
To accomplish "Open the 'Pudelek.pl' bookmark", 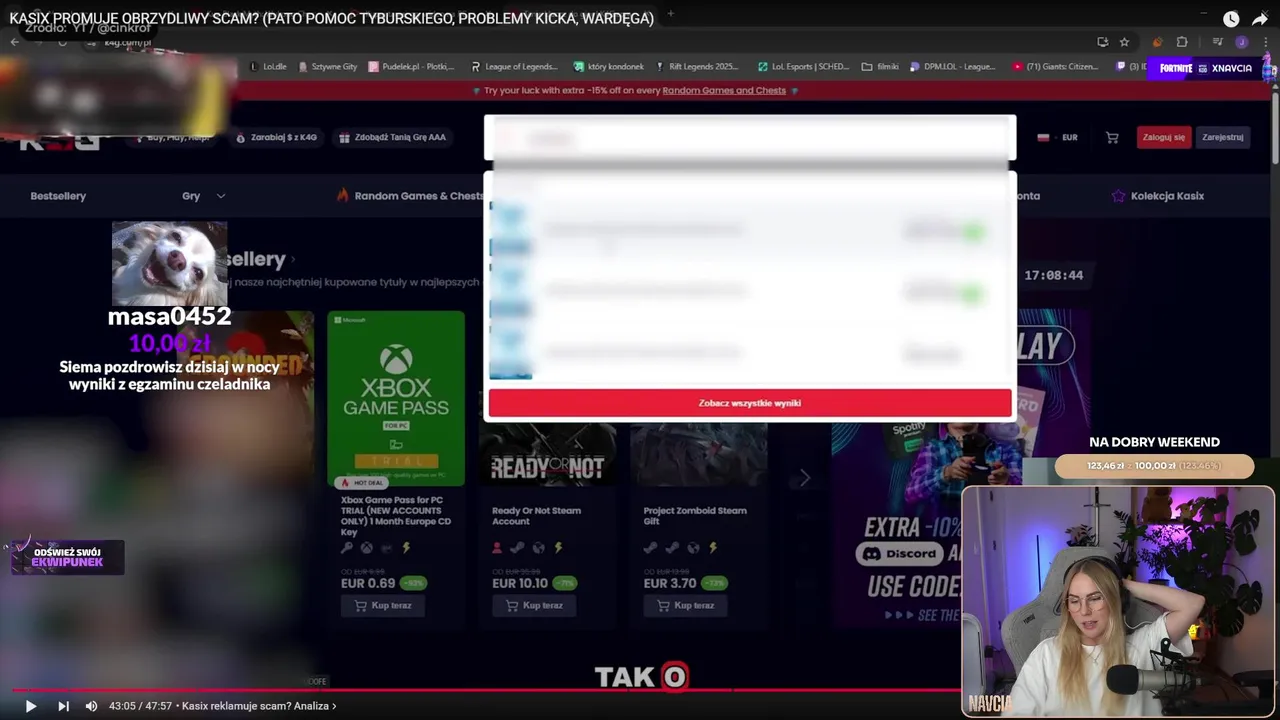I will click(x=411, y=67).
